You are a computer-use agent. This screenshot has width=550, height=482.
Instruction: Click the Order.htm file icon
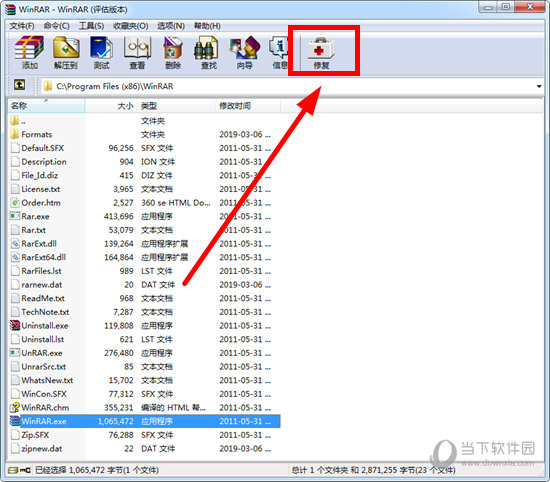15,203
